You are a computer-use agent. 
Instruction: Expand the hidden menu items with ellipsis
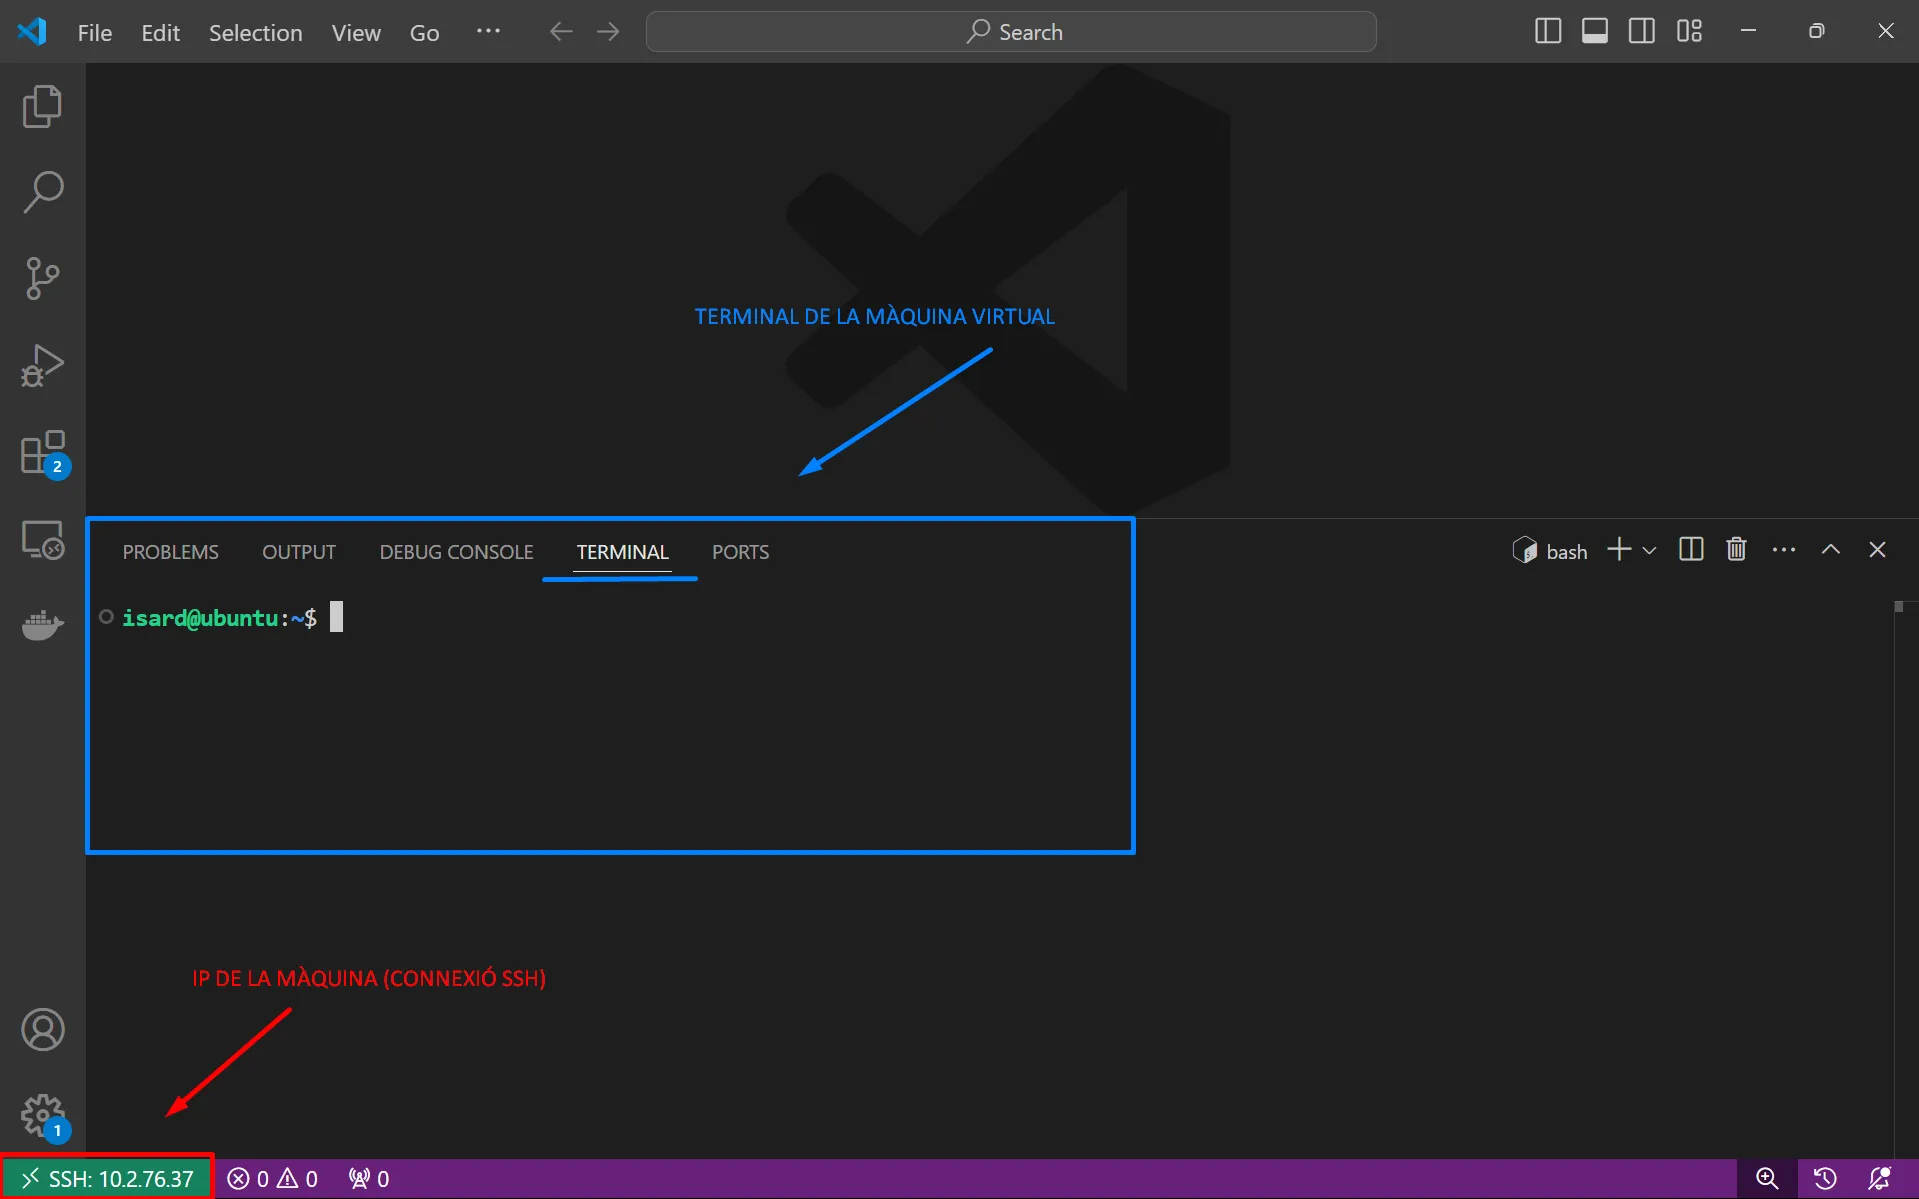point(488,31)
